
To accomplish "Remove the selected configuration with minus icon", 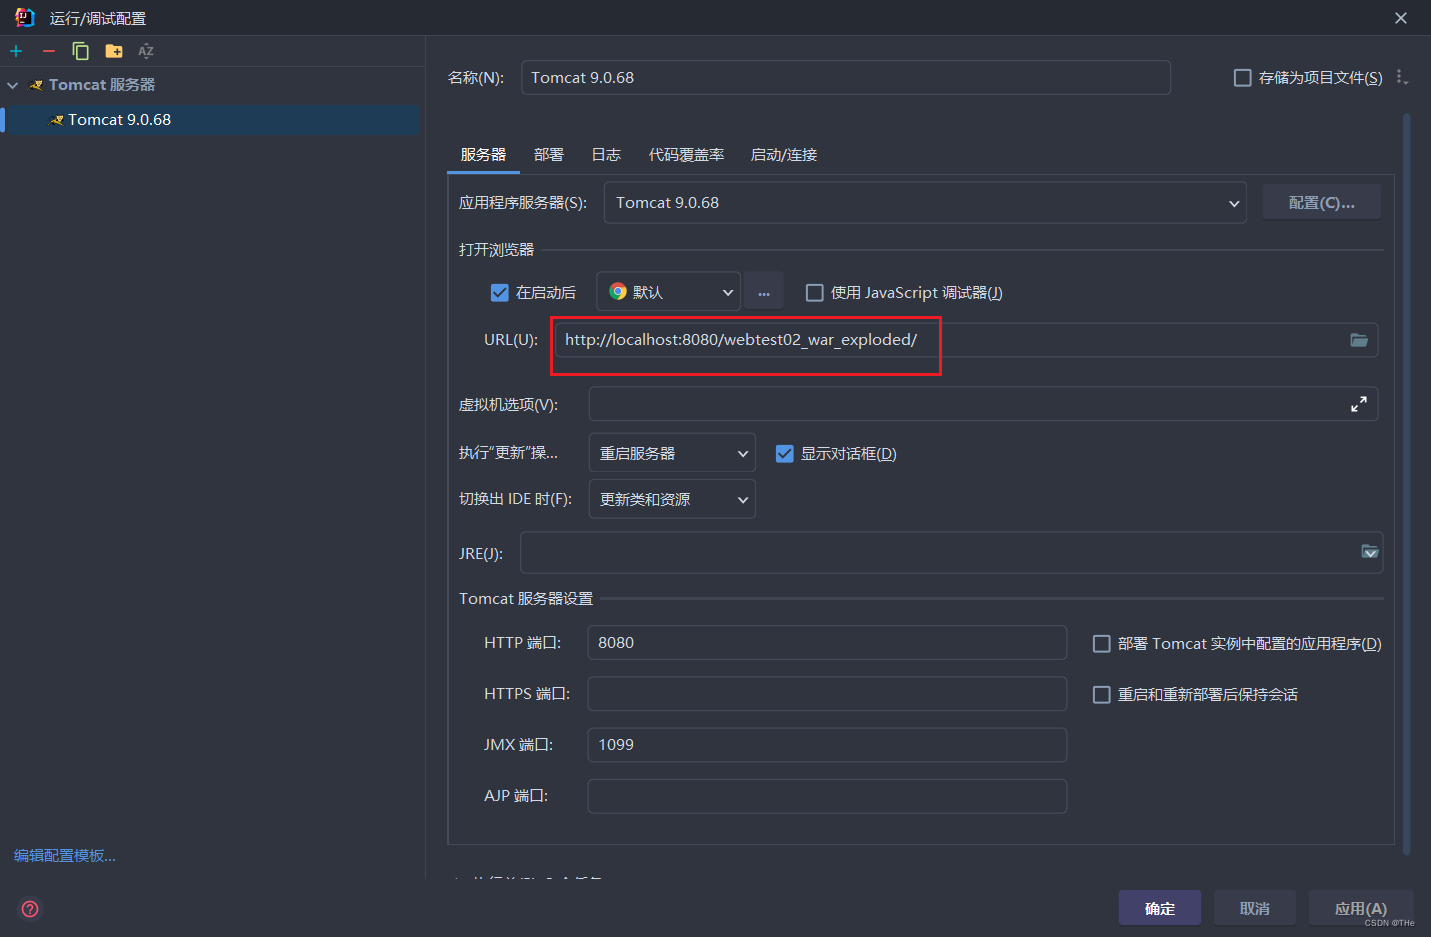I will click(48, 51).
